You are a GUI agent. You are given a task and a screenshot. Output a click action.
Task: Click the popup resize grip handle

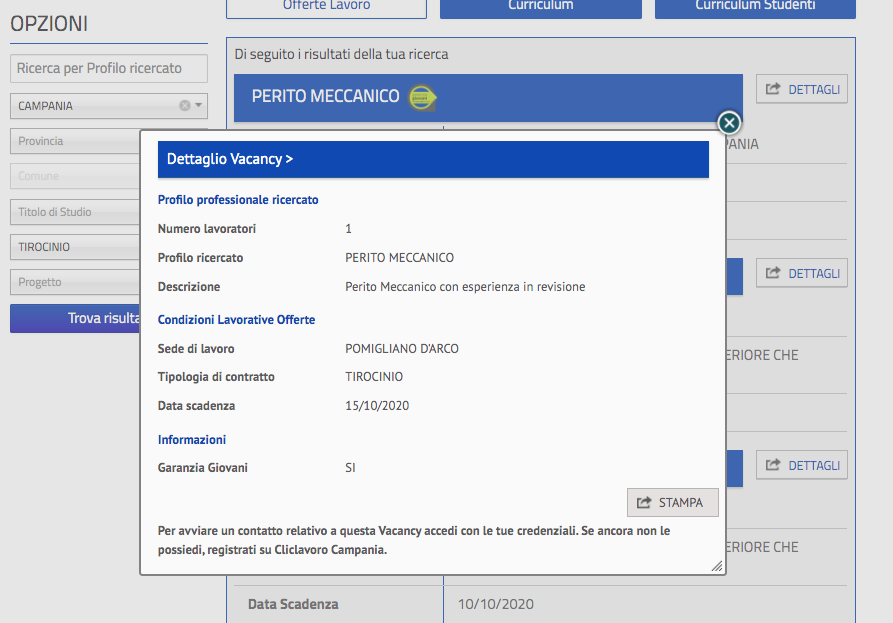coord(717,566)
